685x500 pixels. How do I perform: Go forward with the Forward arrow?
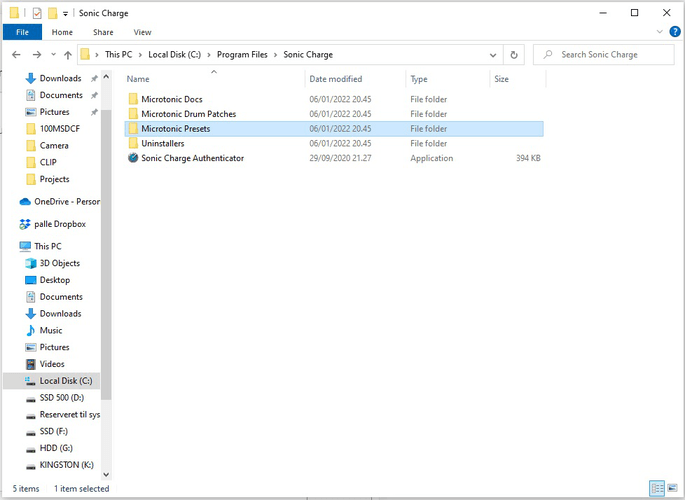pos(37,55)
